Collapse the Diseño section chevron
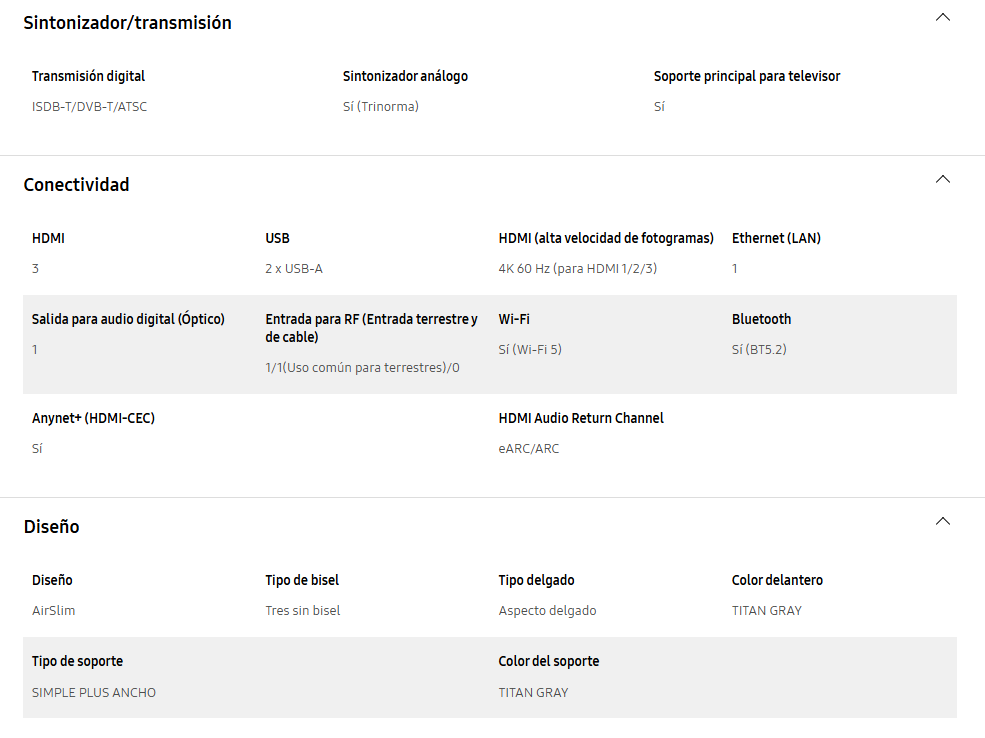 click(942, 521)
